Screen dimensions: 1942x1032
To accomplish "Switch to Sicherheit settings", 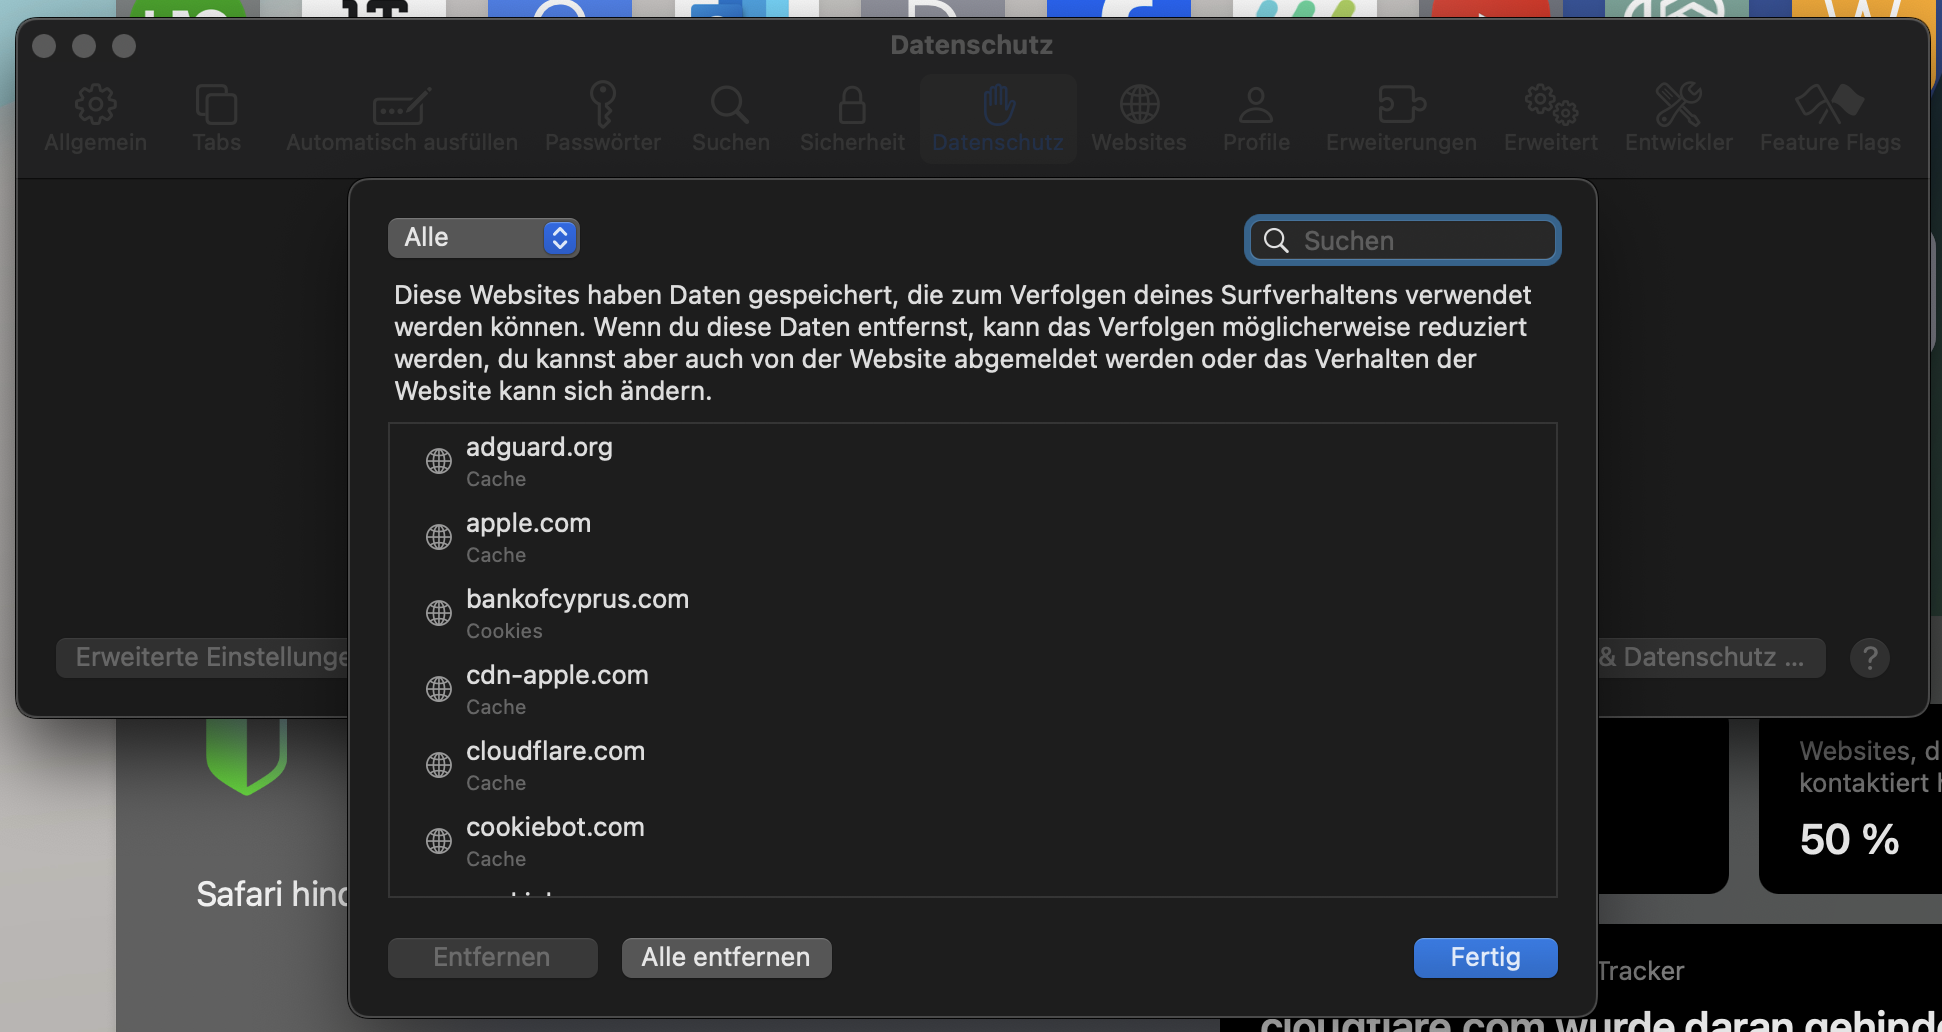I will pos(851,117).
